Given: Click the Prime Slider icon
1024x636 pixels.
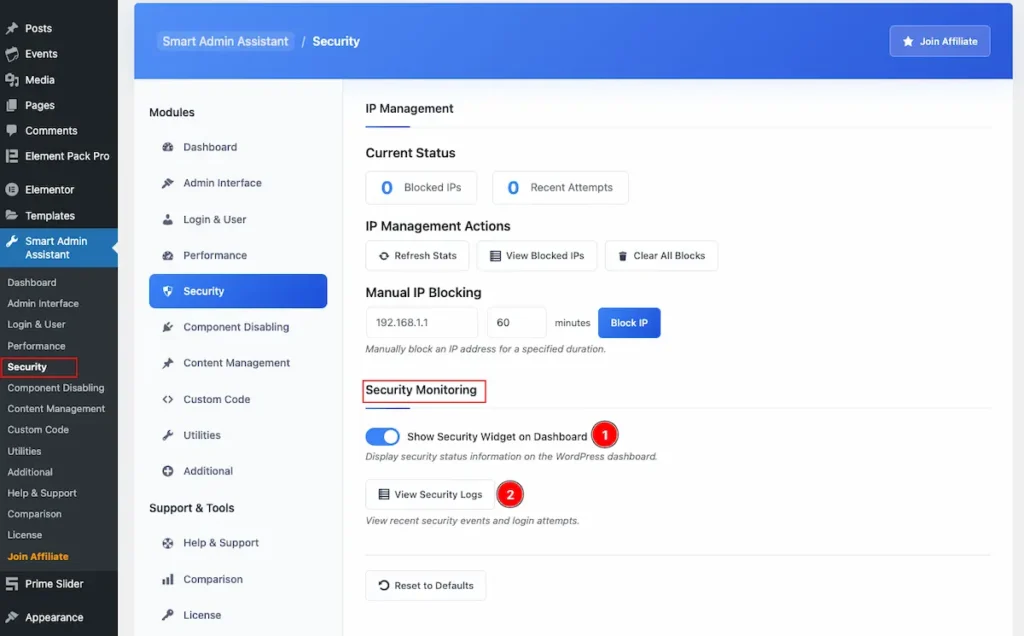Looking at the screenshot, I should pyautogui.click(x=12, y=584).
